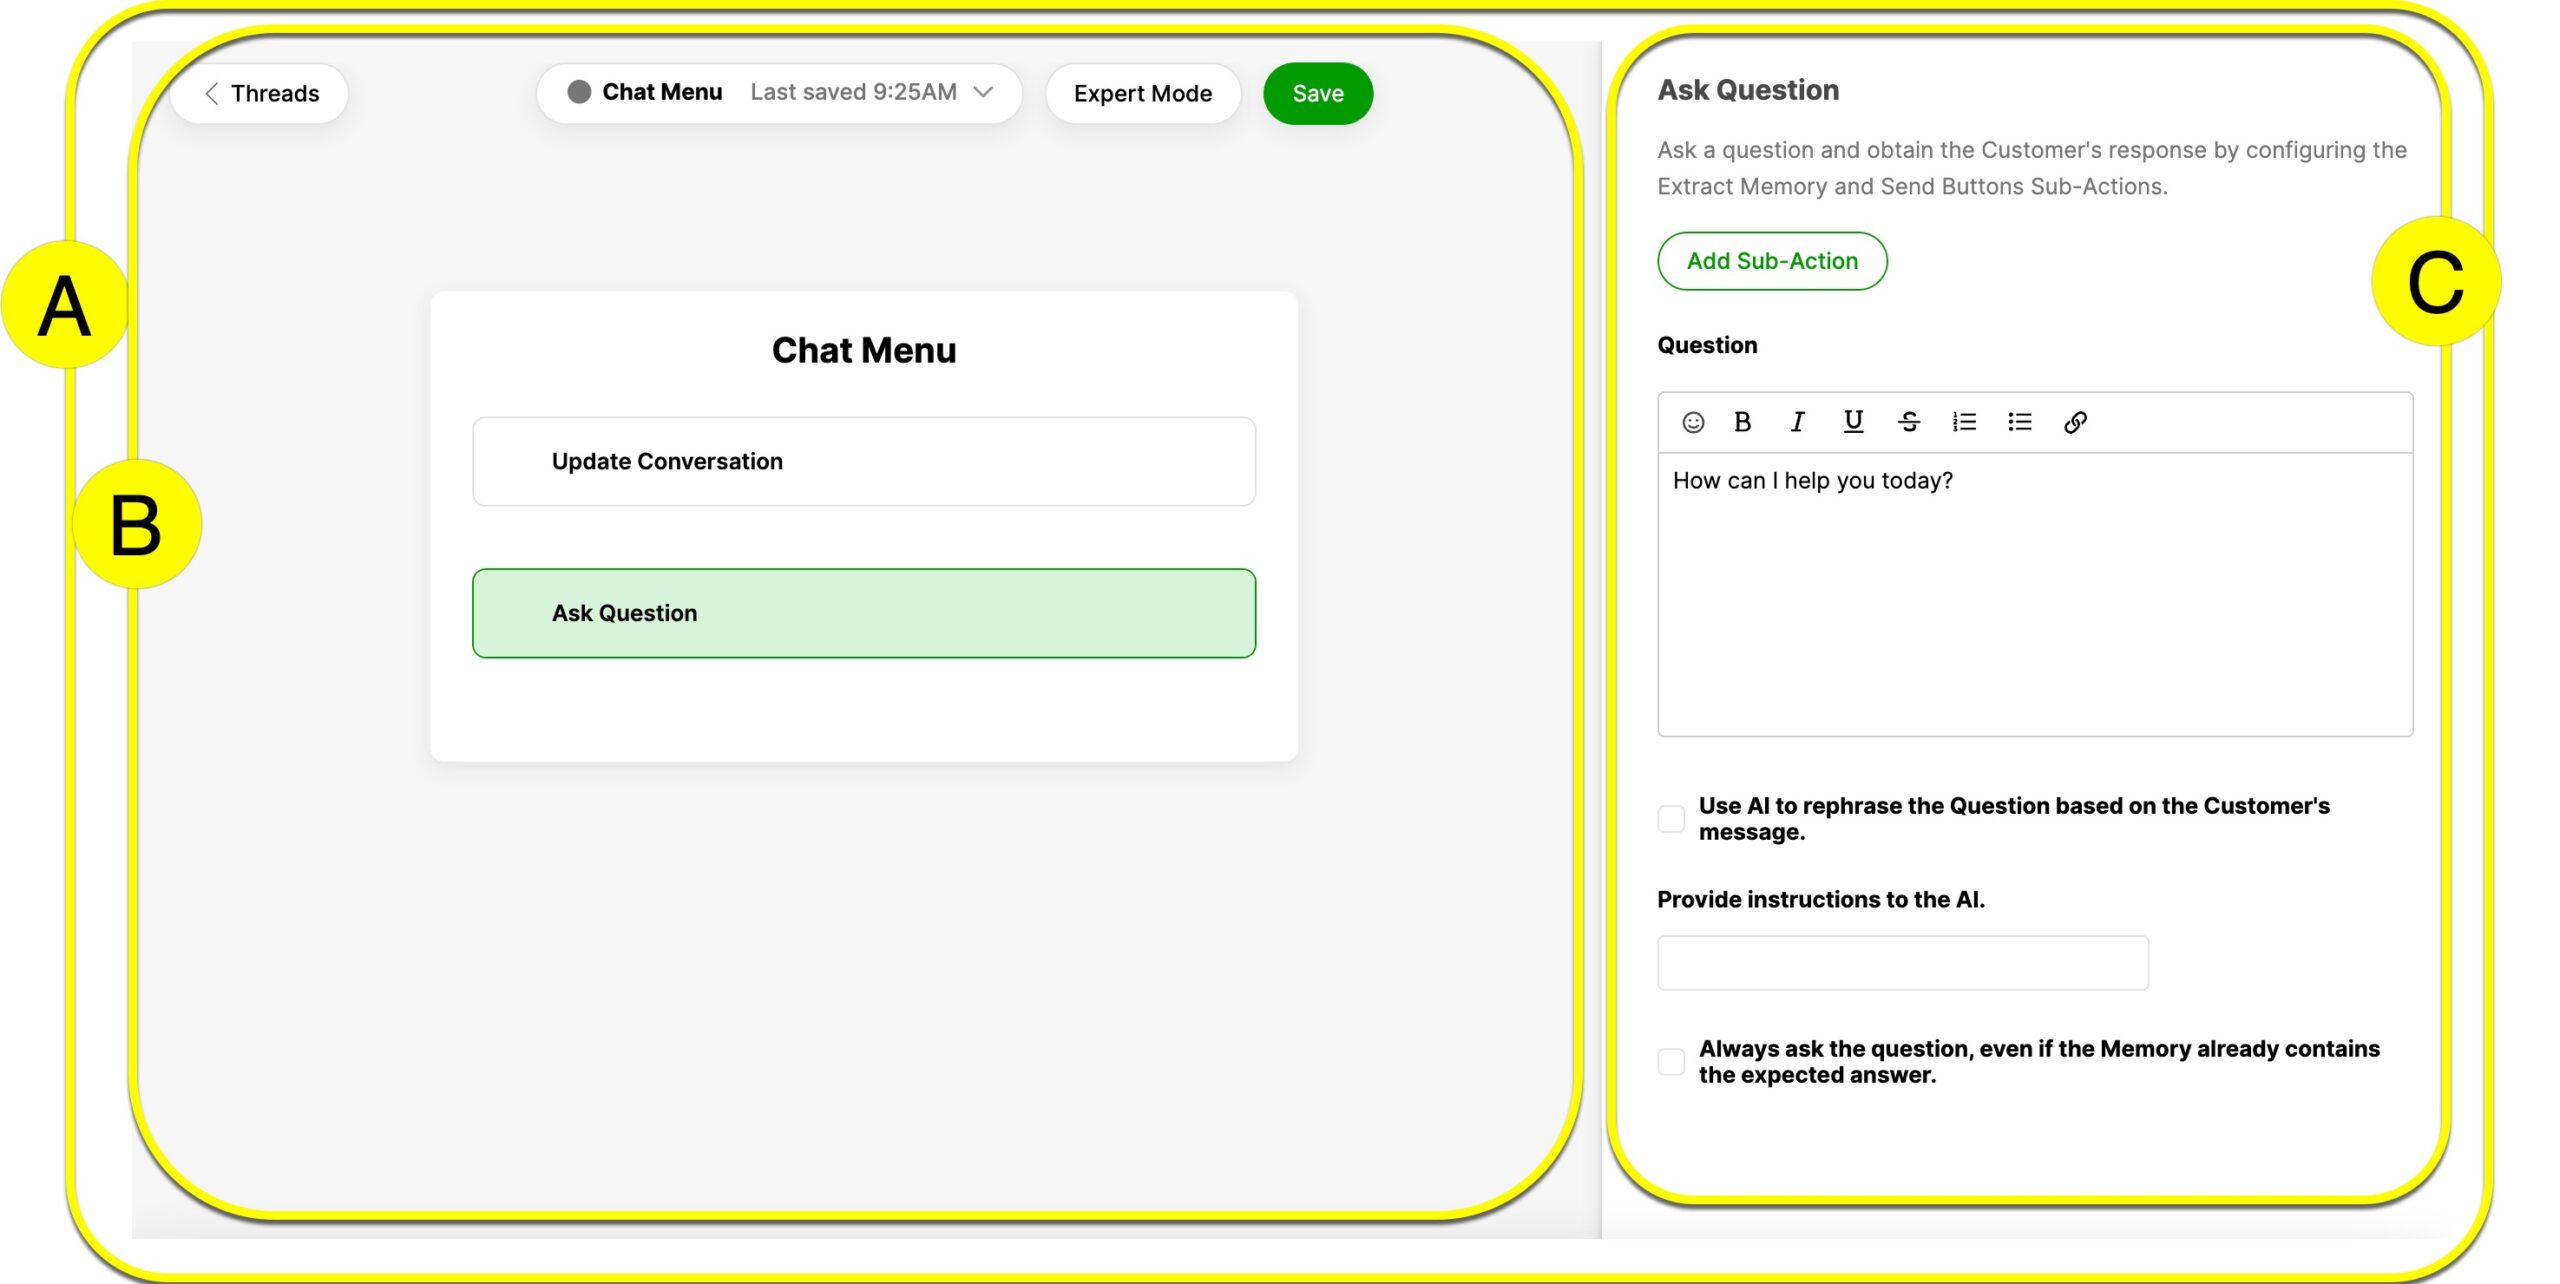Click the Expert Mode button

(x=1143, y=92)
